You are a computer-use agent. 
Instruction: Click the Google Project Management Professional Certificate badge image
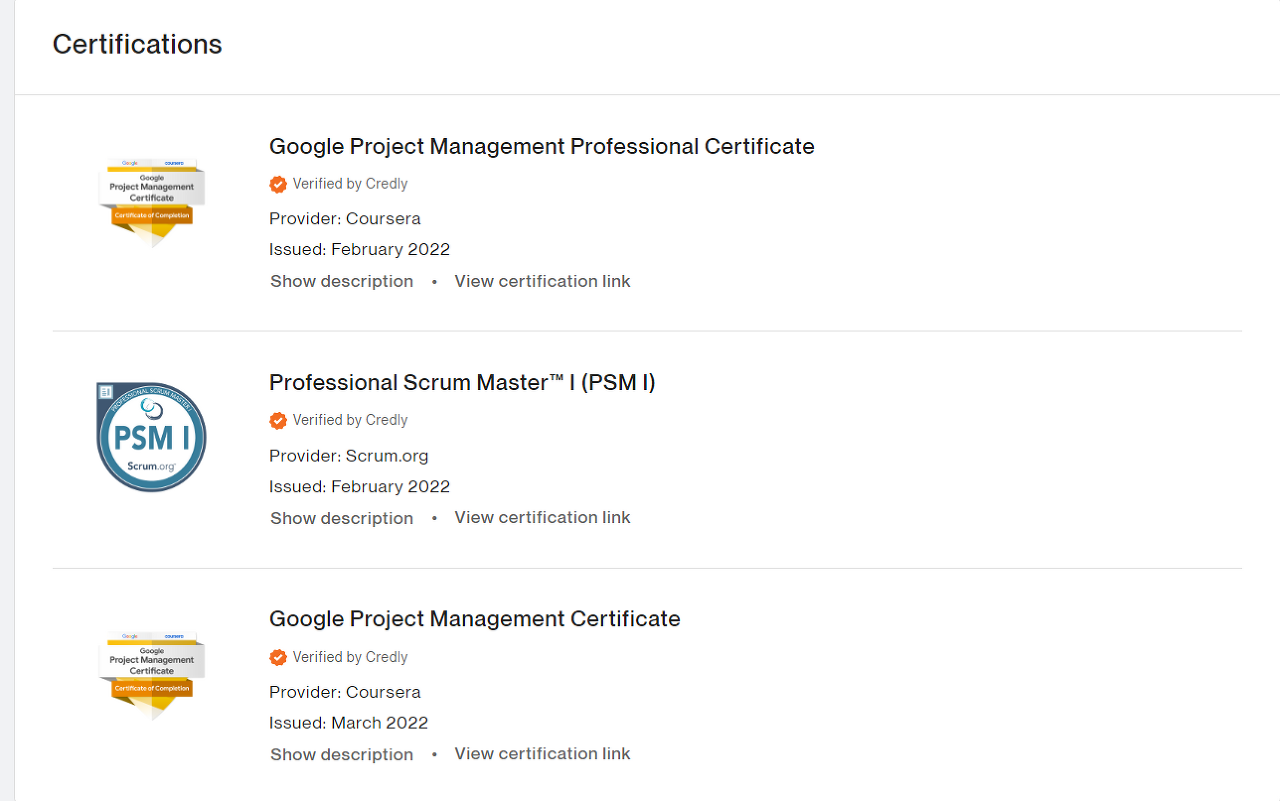pyautogui.click(x=152, y=201)
